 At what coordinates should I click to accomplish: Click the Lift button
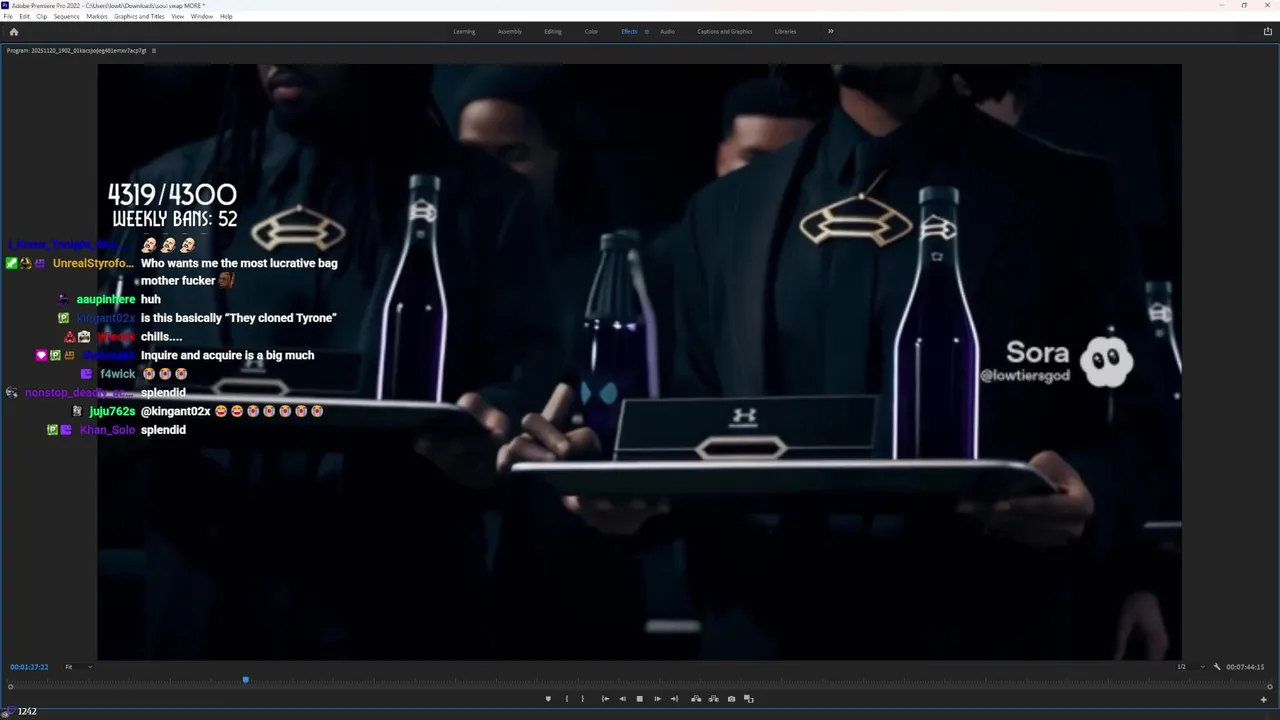tap(696, 699)
